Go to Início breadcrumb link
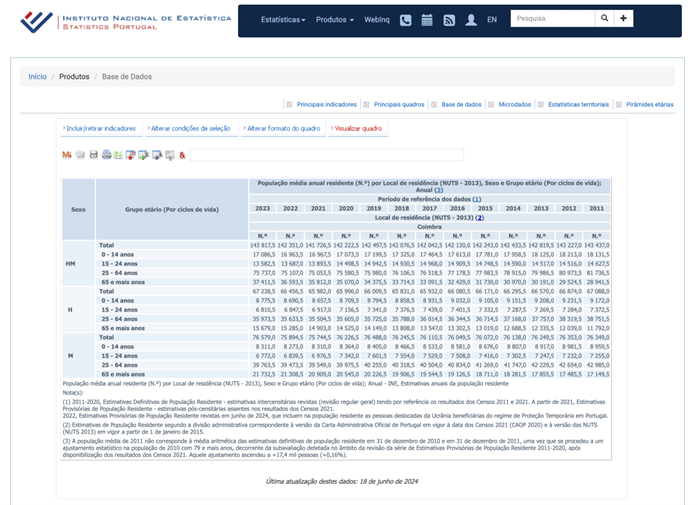 pos(37,76)
